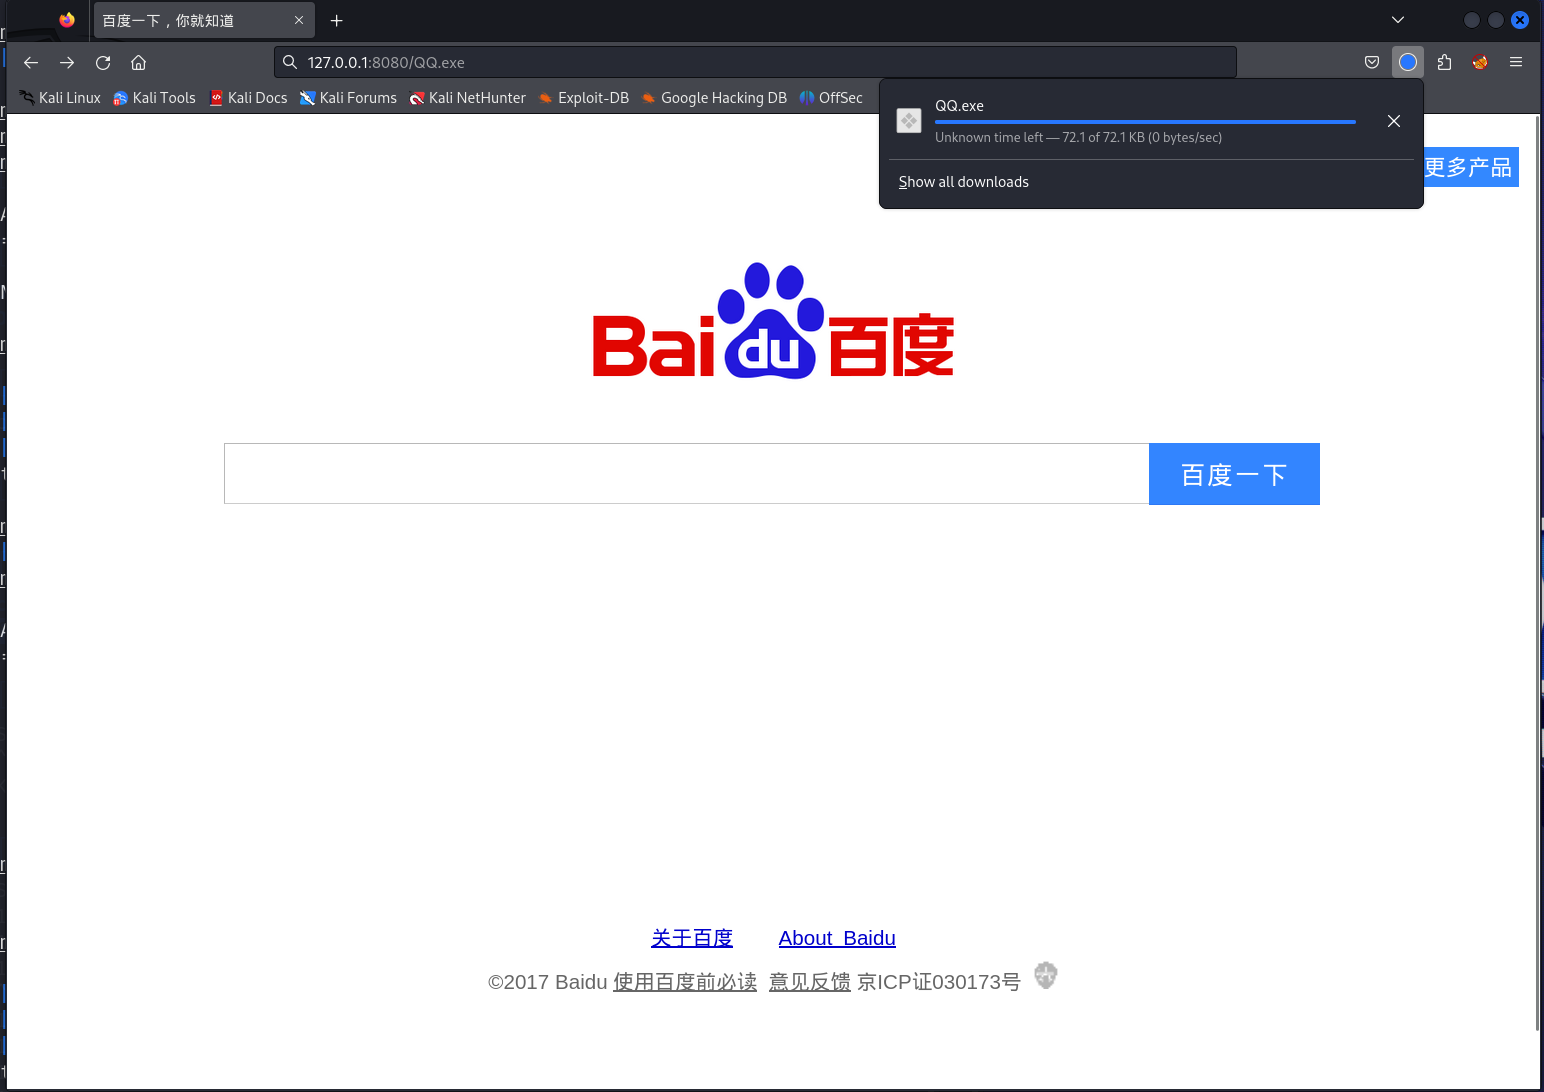The height and width of the screenshot is (1092, 1544).
Task: Open the Google Hacking DB bookmark
Action: (x=714, y=98)
